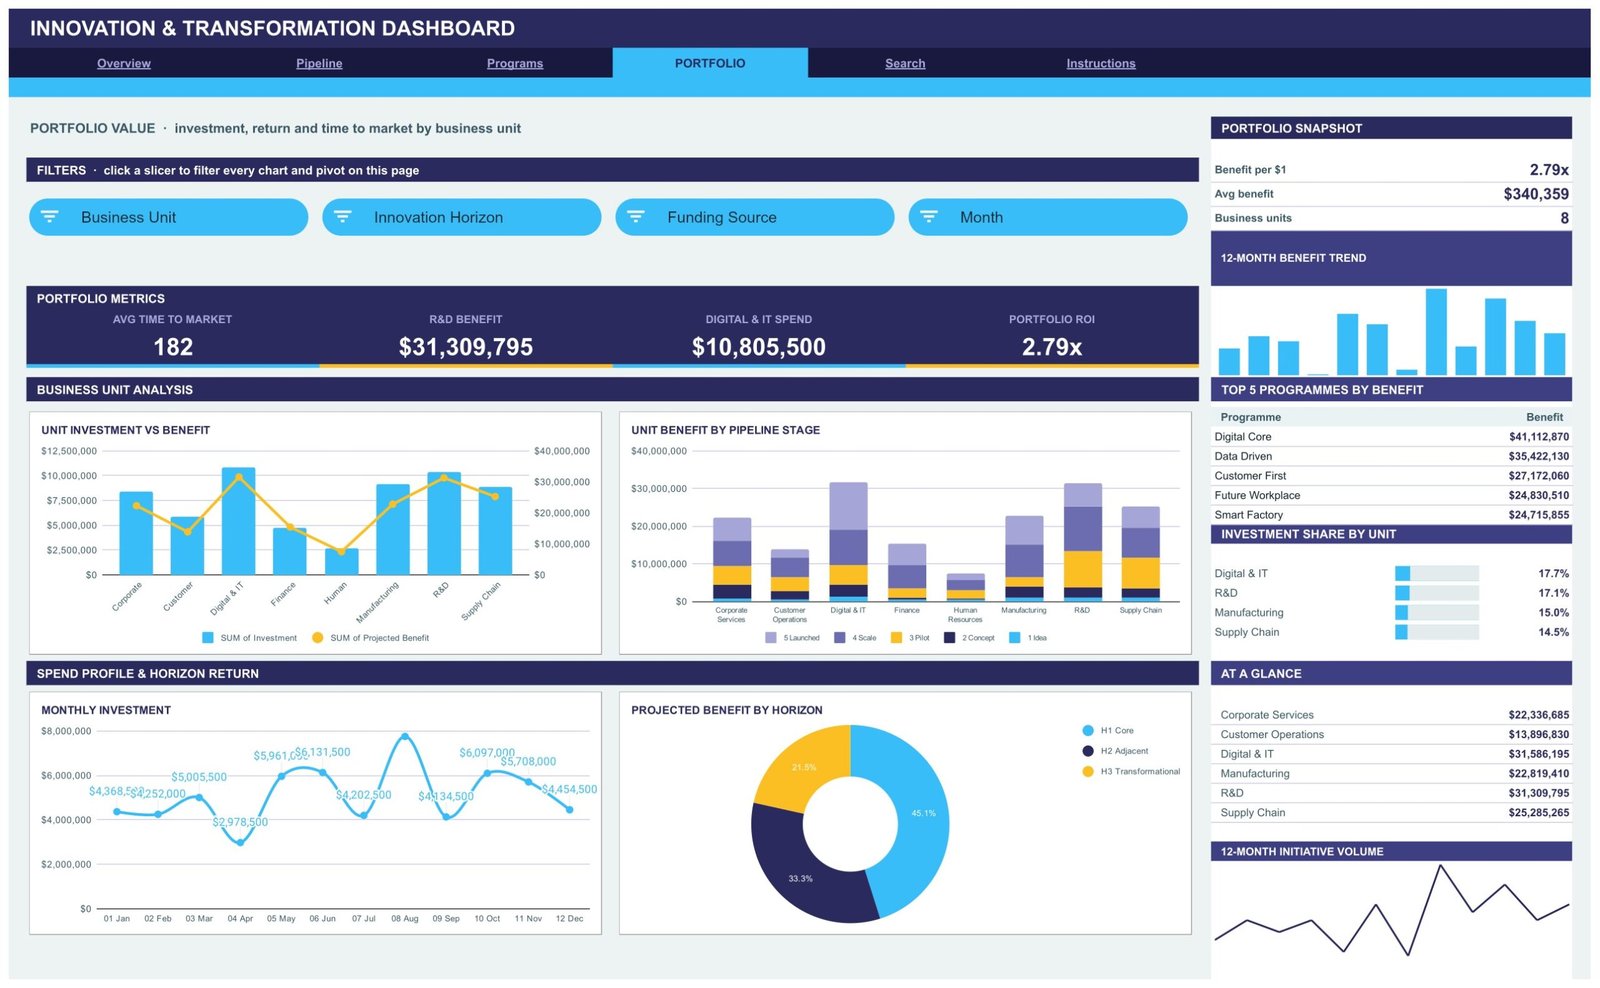Click the H1 Core legend marker
This screenshot has height=988, width=1600.
pyautogui.click(x=1088, y=731)
